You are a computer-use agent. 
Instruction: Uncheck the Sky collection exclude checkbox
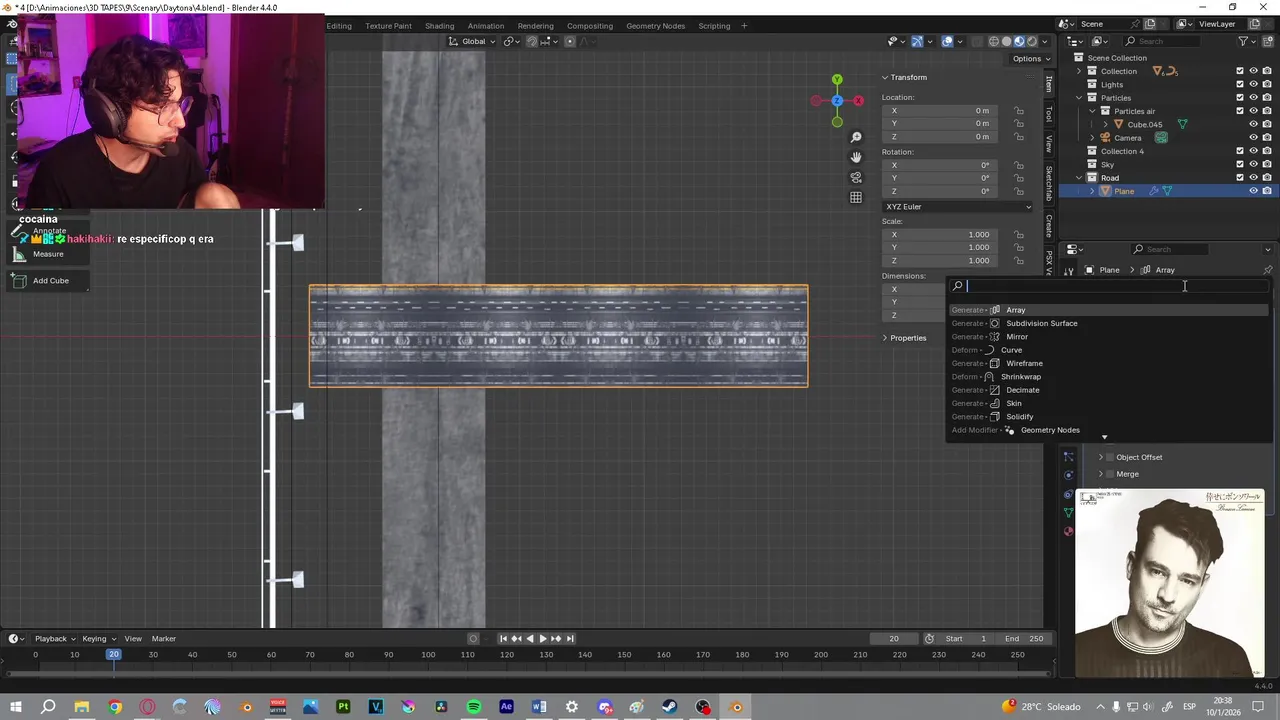pyautogui.click(x=1240, y=165)
